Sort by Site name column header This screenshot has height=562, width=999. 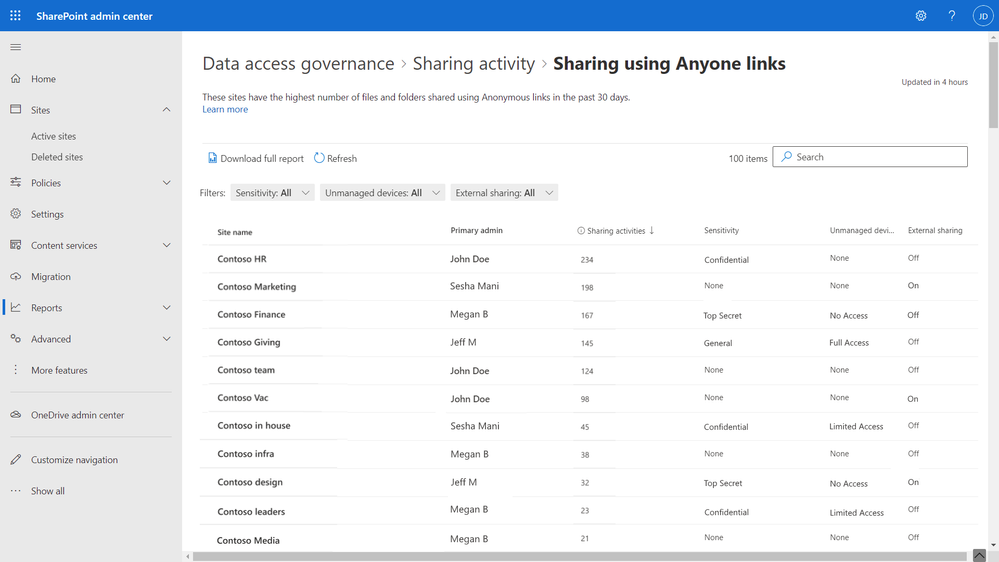(x=234, y=232)
